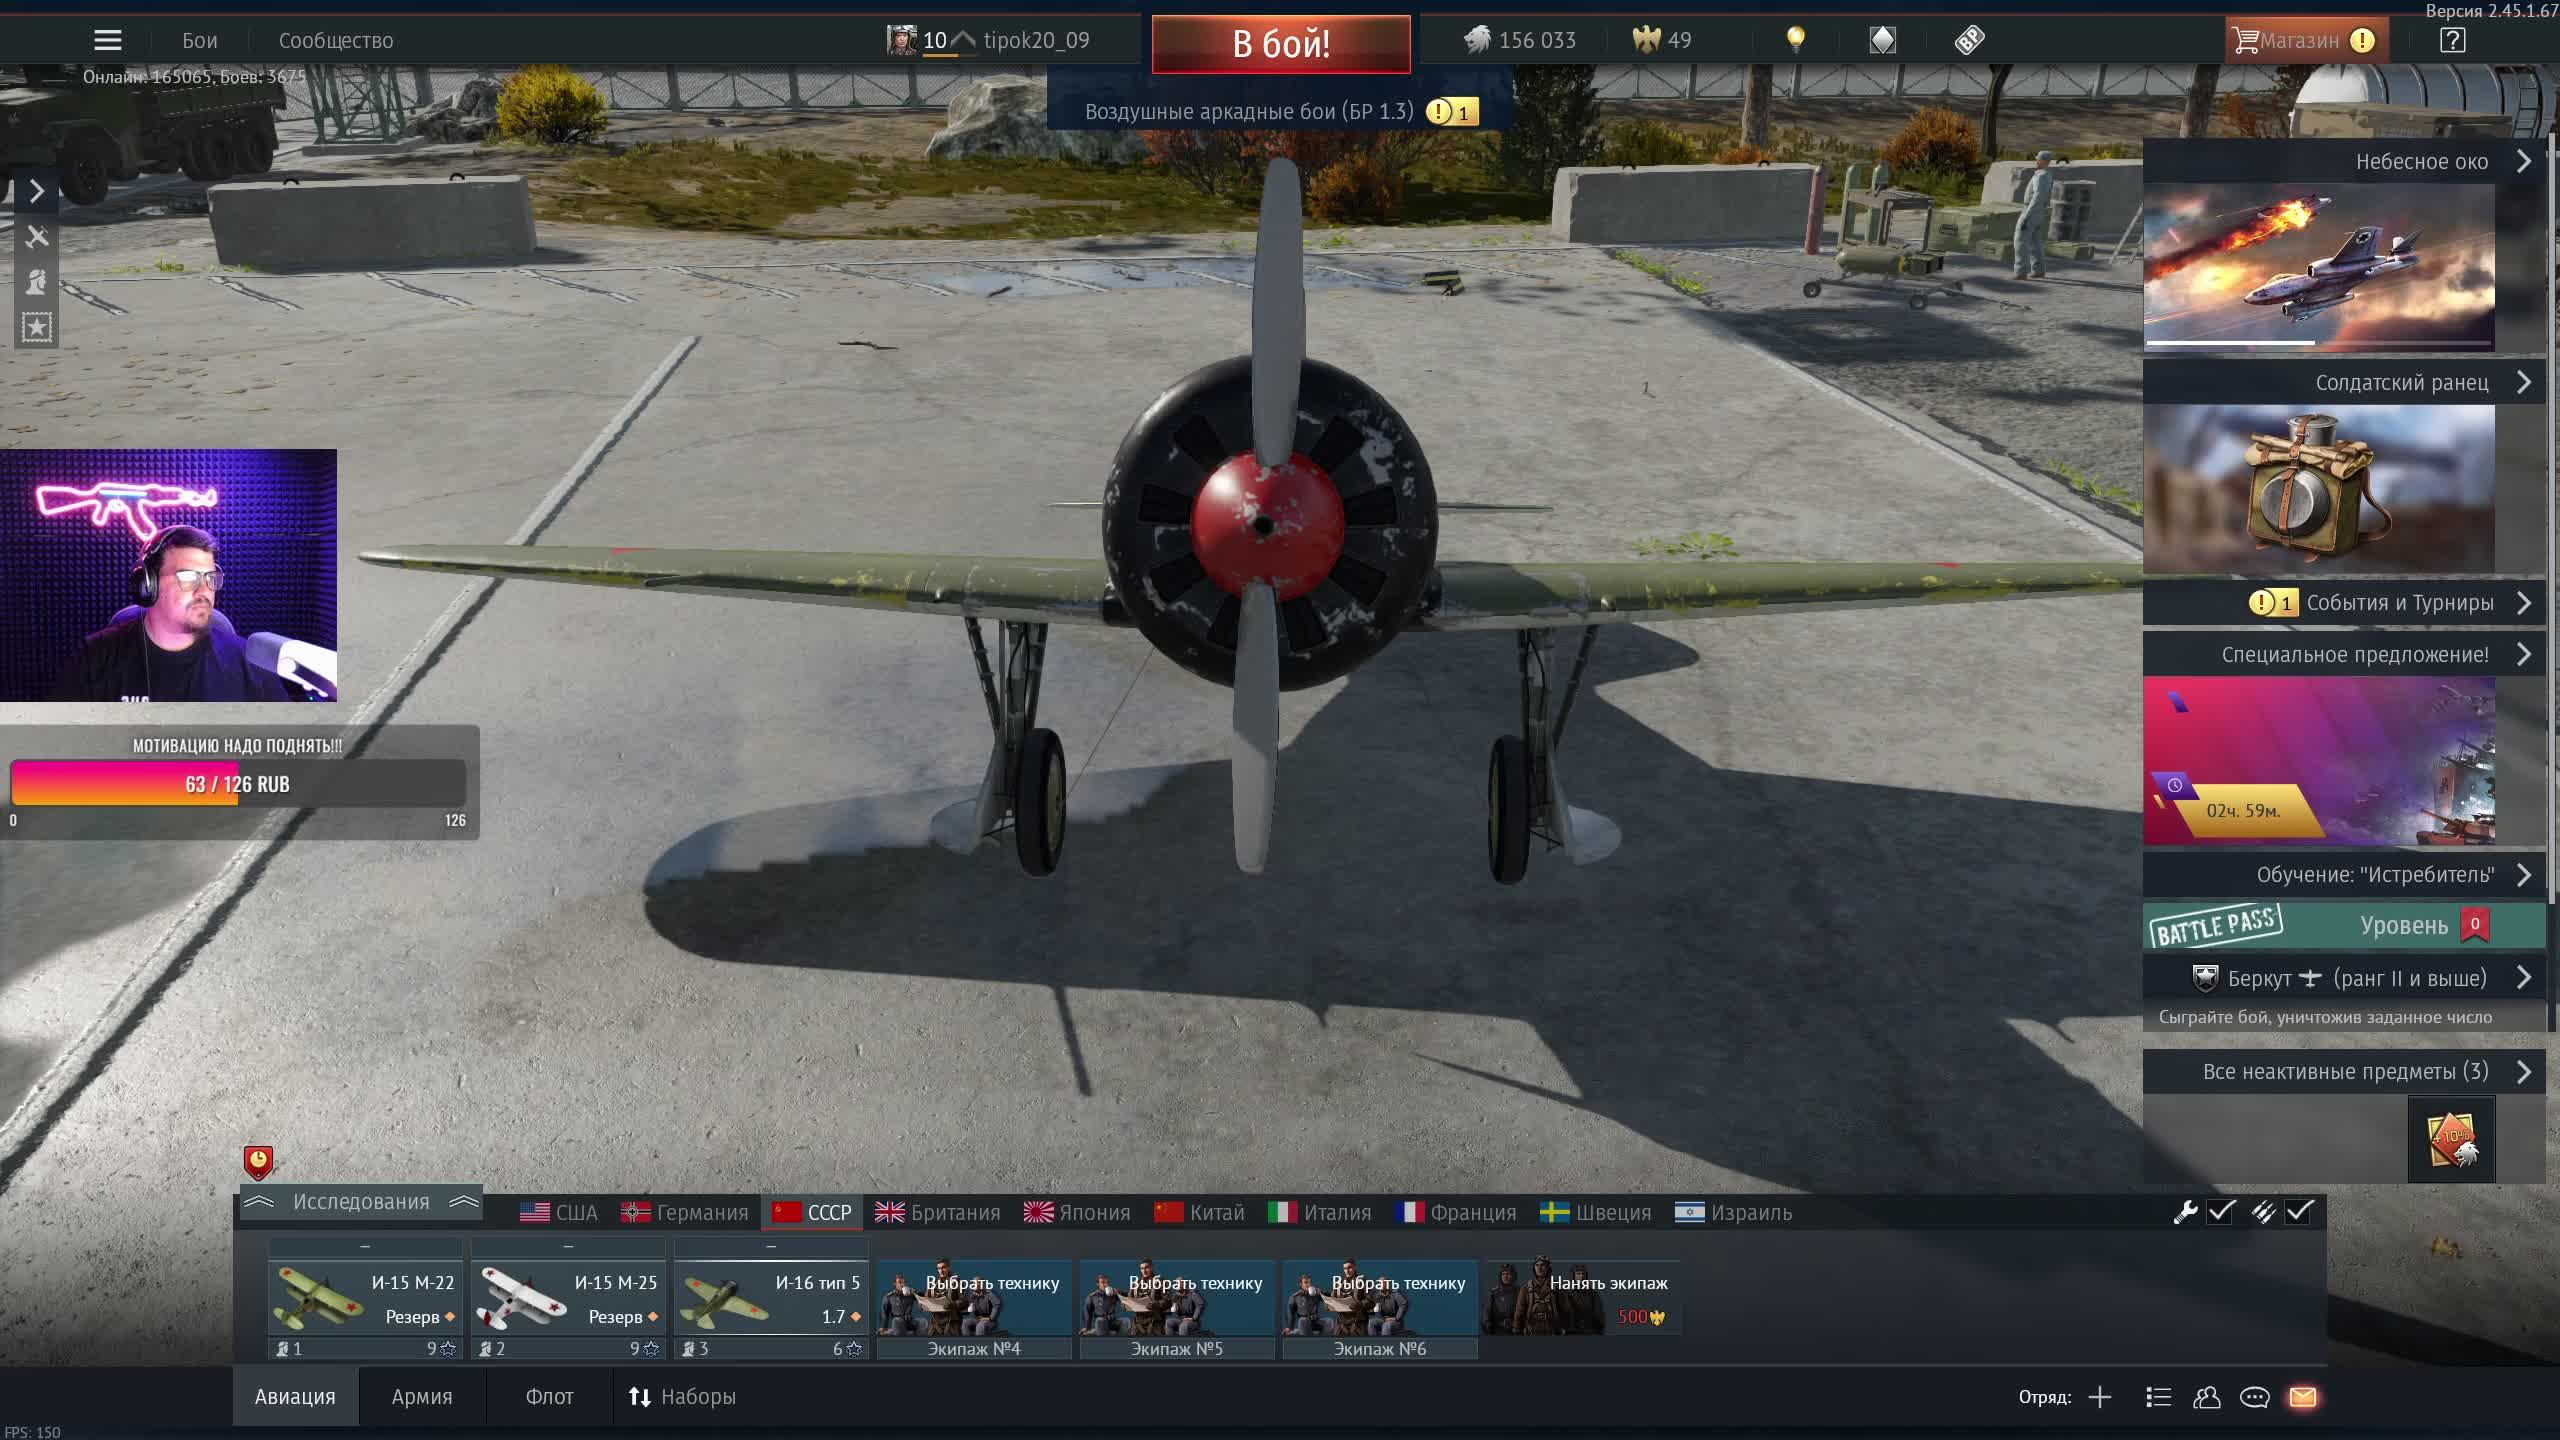Open the pilot crew icon on left sidebar
The width and height of the screenshot is (2560, 1440).
coord(37,281)
